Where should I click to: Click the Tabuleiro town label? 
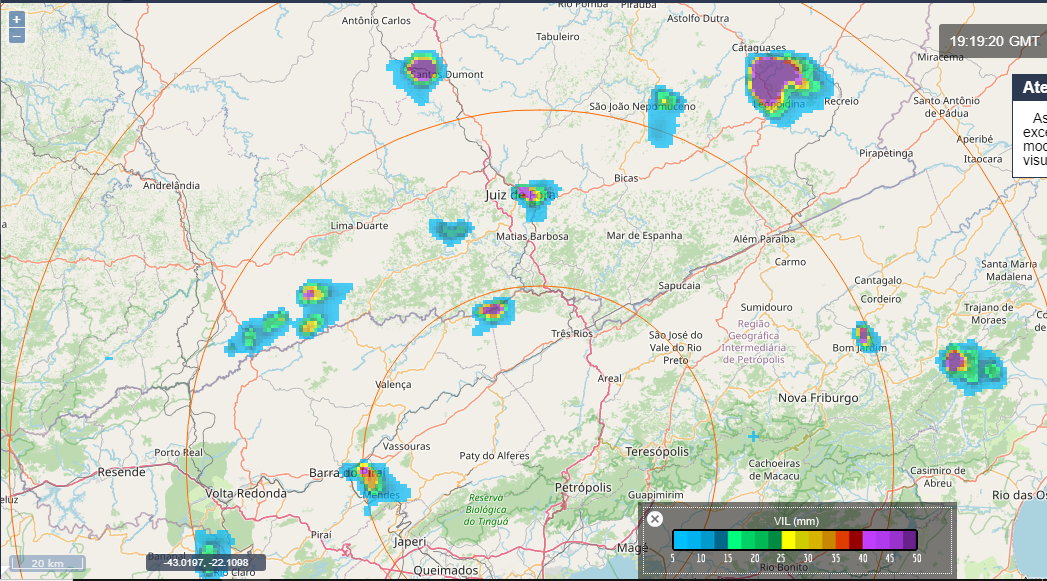(x=558, y=37)
